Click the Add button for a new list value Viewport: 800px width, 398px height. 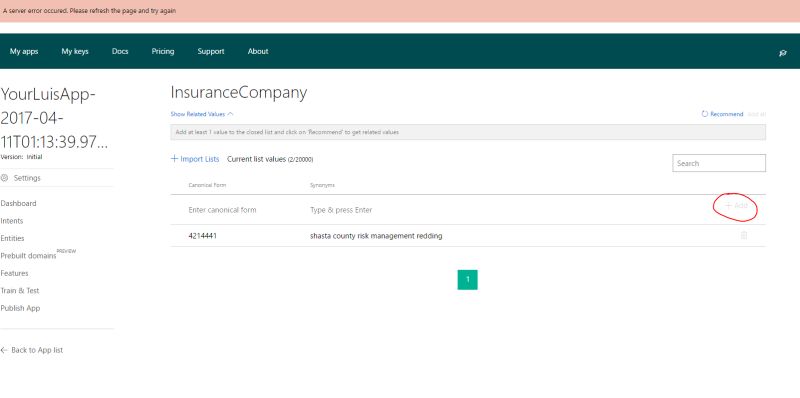(x=736, y=206)
